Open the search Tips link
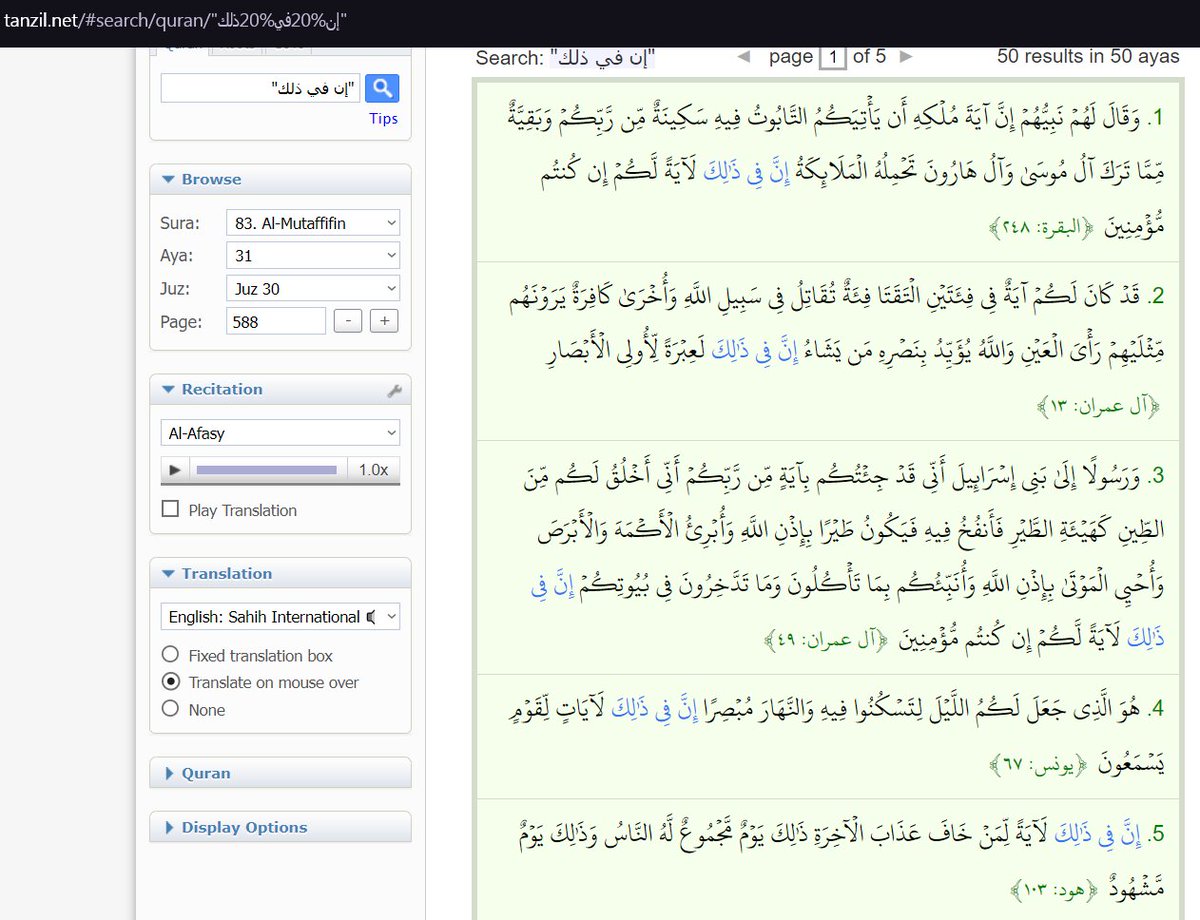The width and height of the screenshot is (1200, 920). 383,119
